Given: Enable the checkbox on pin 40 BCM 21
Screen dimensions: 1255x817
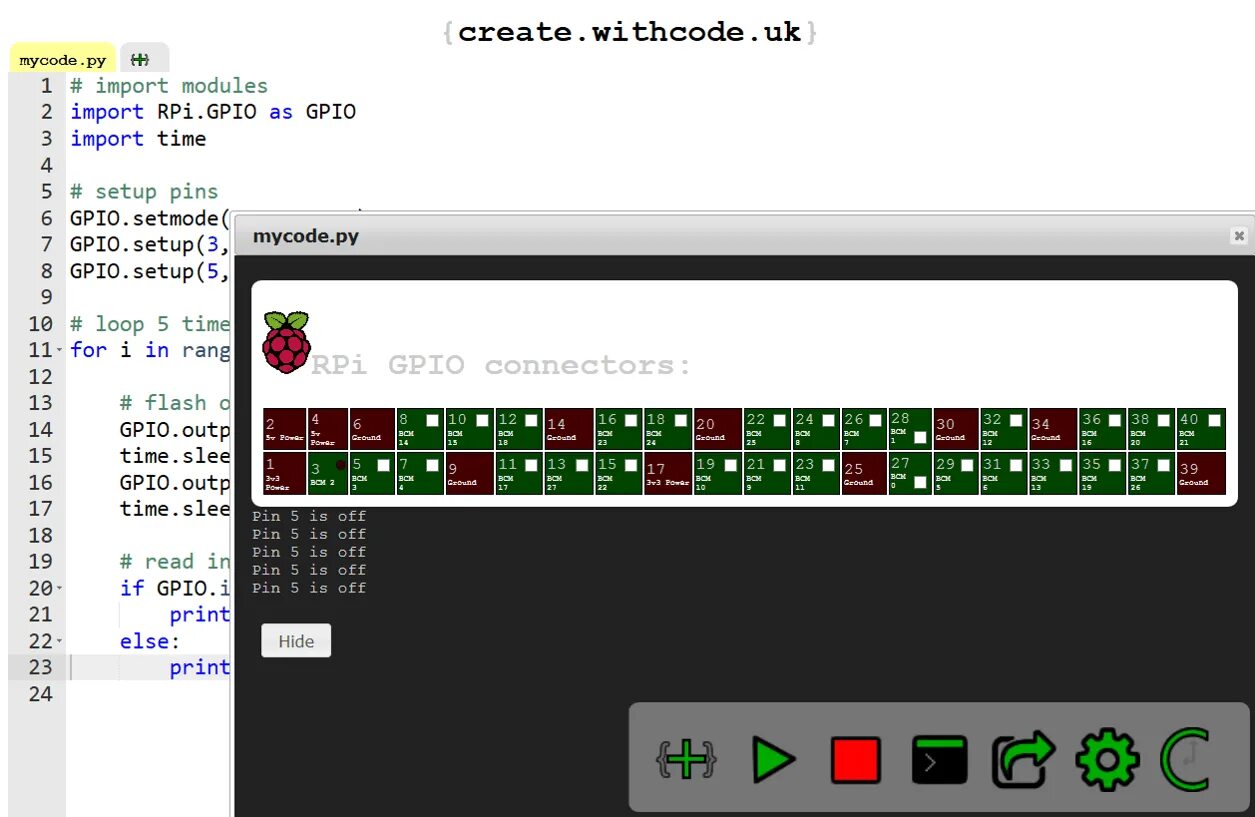Looking at the screenshot, I should (1213, 421).
